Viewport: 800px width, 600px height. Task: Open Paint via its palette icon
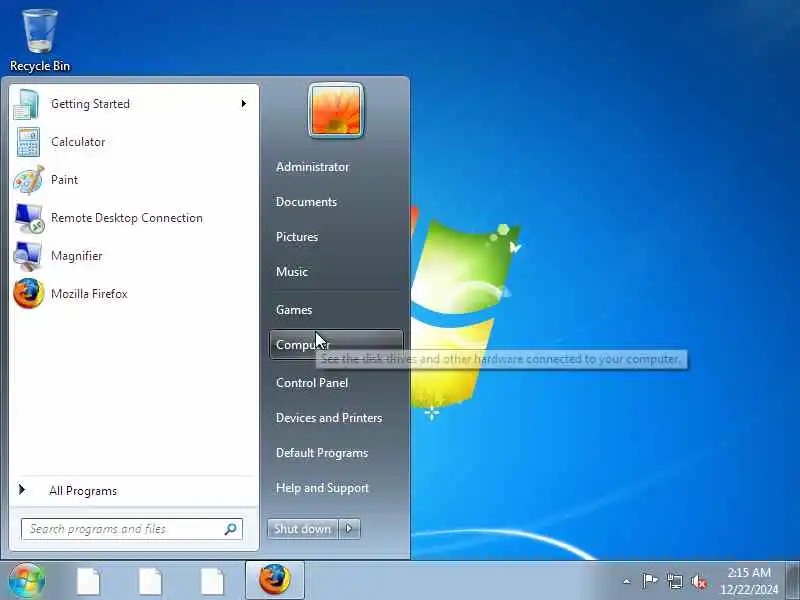[28, 180]
